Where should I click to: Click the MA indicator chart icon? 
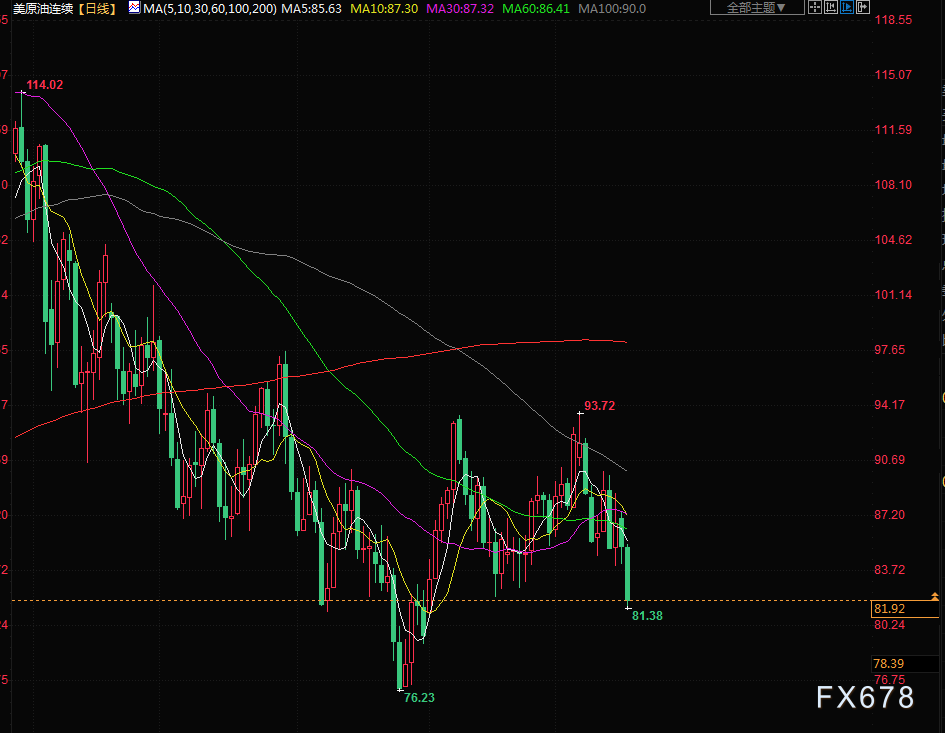point(134,8)
